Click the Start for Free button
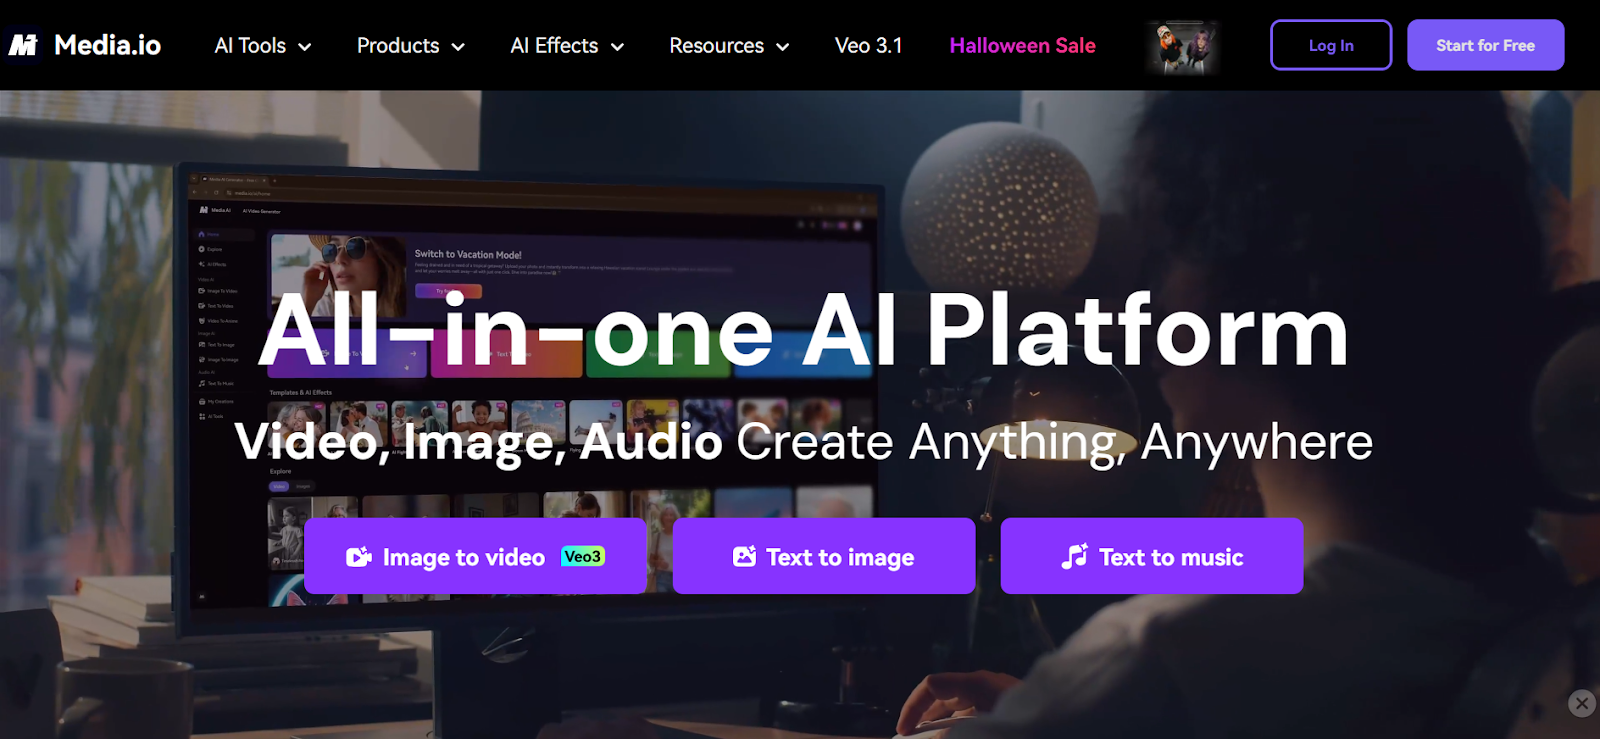Image resolution: width=1600 pixels, height=739 pixels. point(1485,45)
